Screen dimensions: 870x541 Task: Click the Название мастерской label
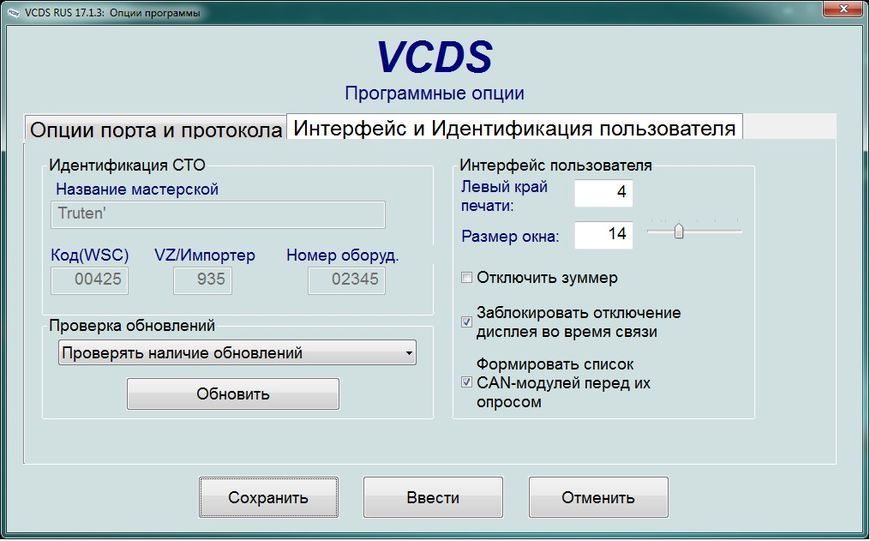pyautogui.click(x=137, y=189)
